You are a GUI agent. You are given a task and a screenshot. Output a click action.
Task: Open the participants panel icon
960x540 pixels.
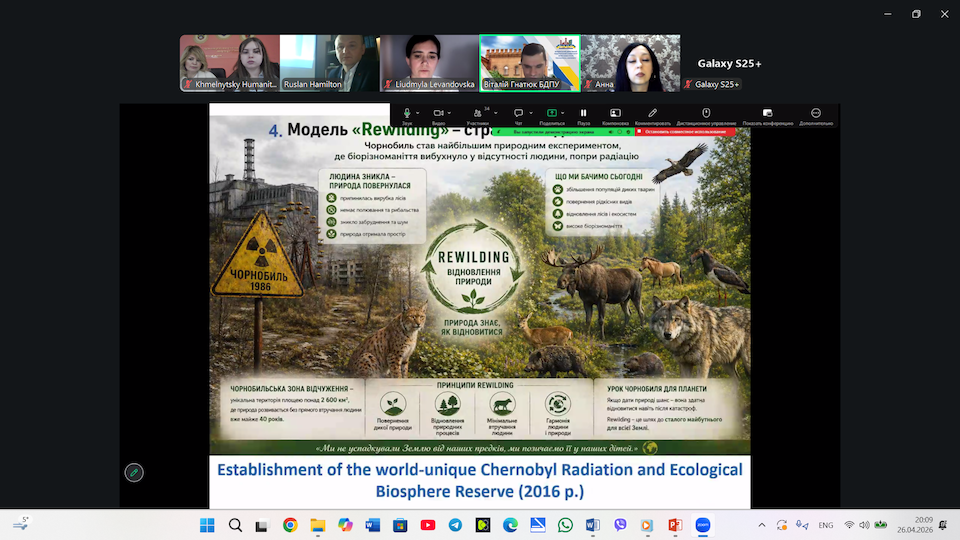point(477,114)
